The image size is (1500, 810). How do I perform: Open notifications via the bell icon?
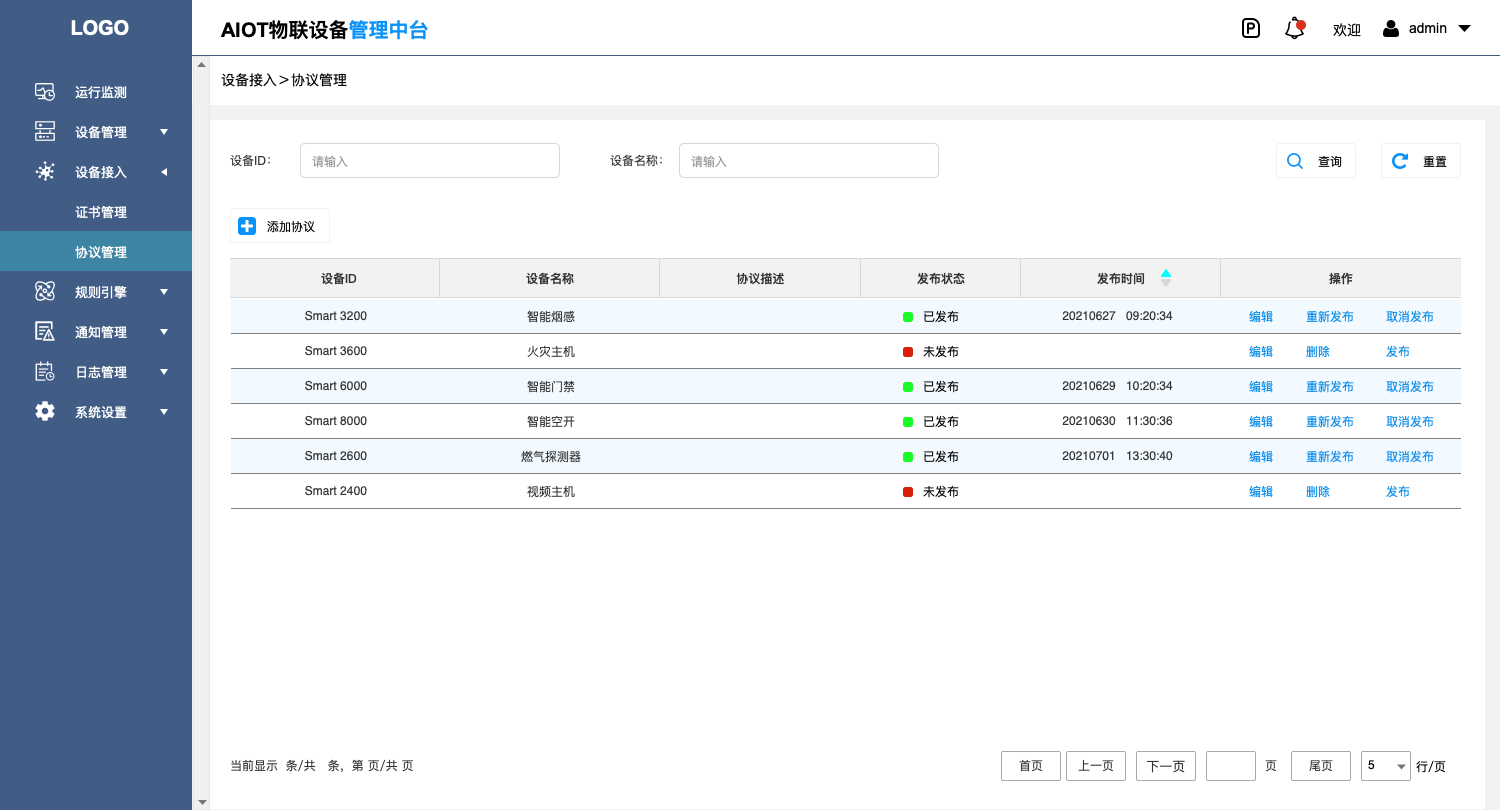pyautogui.click(x=1295, y=28)
